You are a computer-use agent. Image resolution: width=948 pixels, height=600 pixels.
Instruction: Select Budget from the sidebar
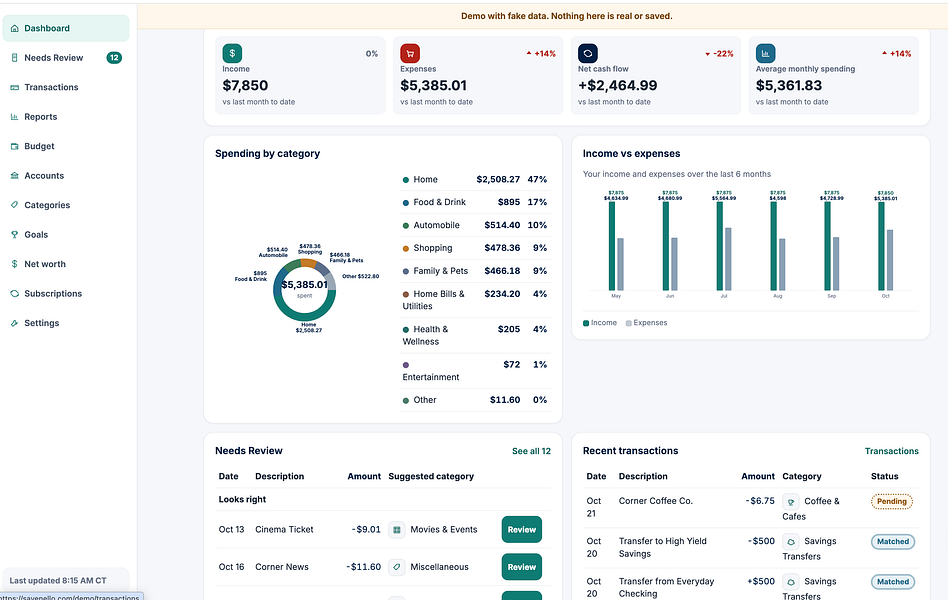(x=66, y=146)
